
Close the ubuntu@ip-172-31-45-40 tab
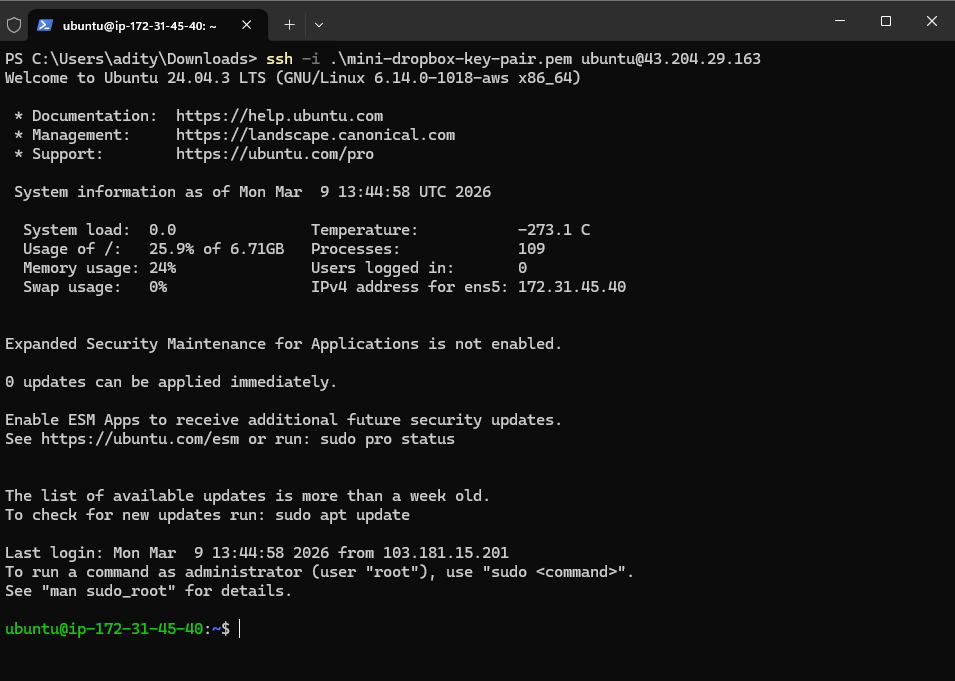tap(253, 24)
